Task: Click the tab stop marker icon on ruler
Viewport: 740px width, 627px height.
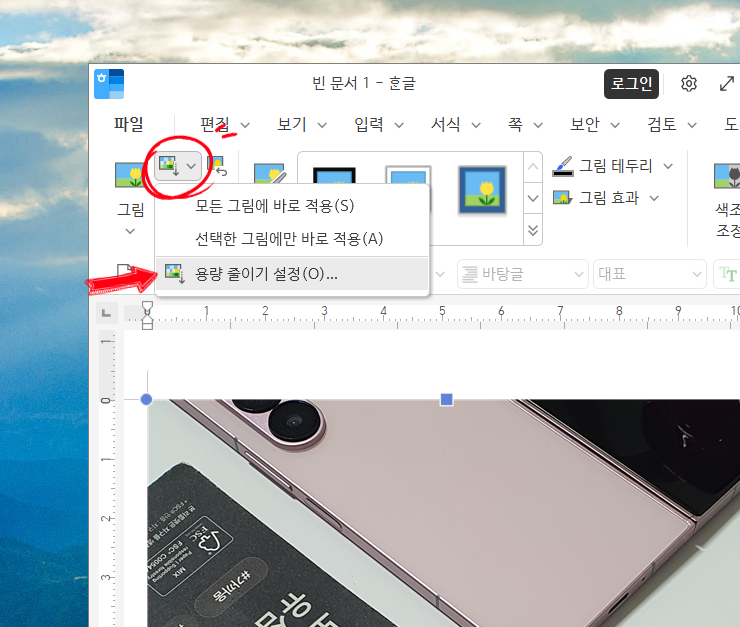Action: point(107,313)
